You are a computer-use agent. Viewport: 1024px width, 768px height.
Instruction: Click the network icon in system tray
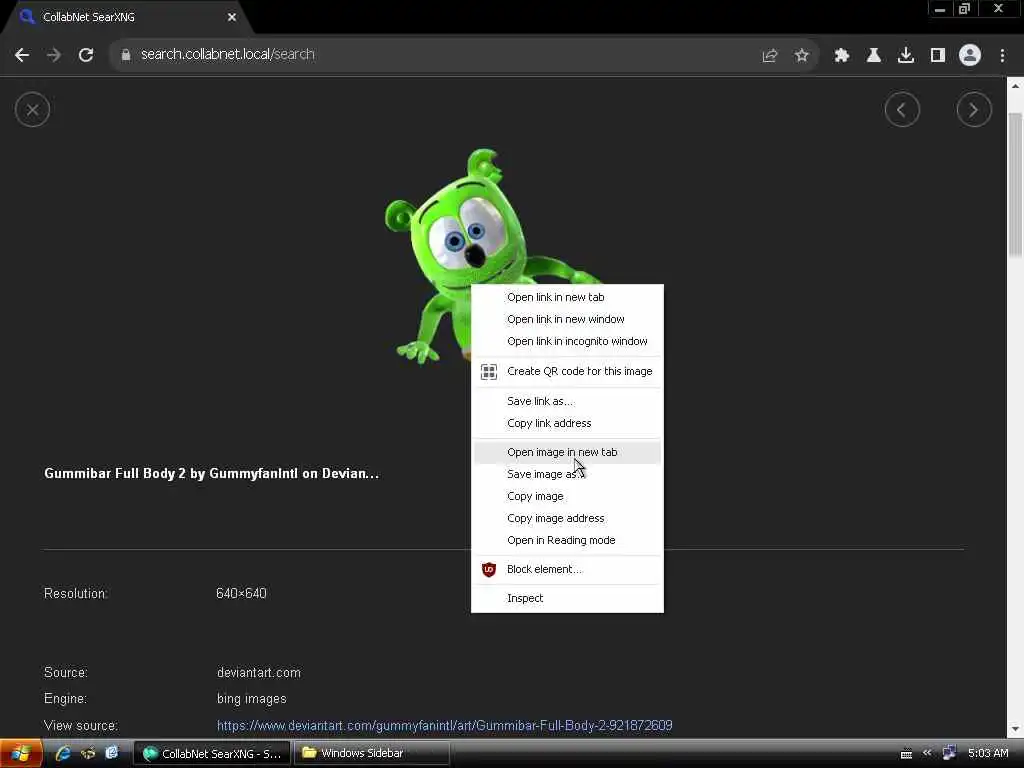point(949,753)
